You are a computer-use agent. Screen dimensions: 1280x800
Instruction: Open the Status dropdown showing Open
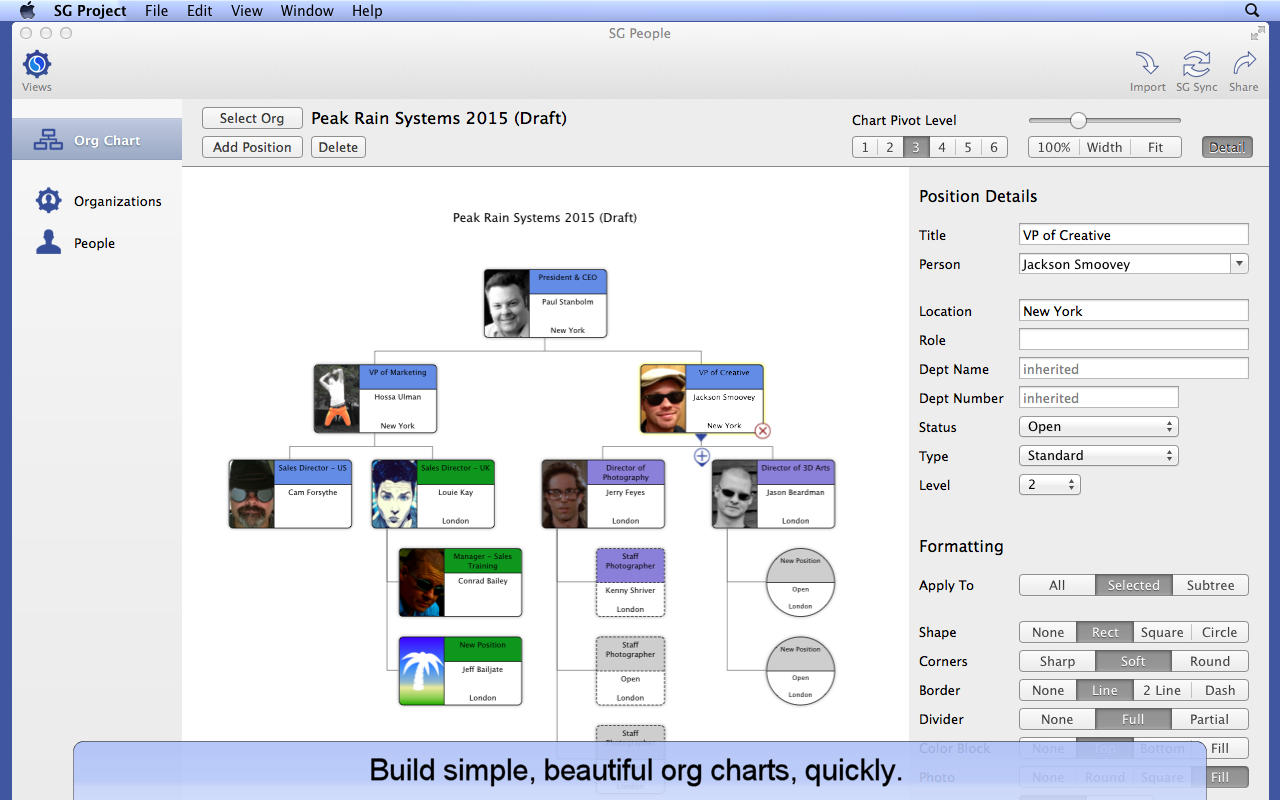coord(1098,427)
